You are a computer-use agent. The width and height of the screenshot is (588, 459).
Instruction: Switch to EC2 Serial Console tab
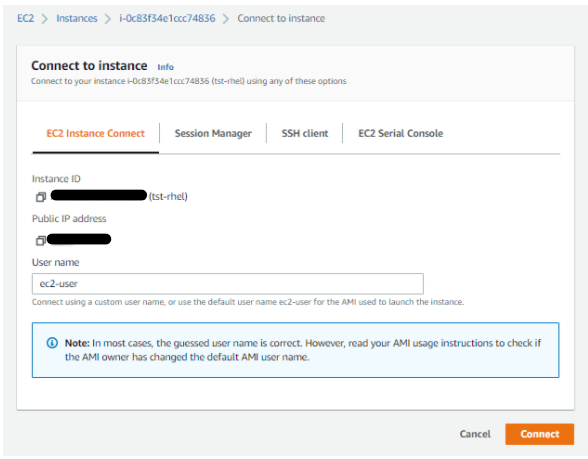pyautogui.click(x=400, y=134)
